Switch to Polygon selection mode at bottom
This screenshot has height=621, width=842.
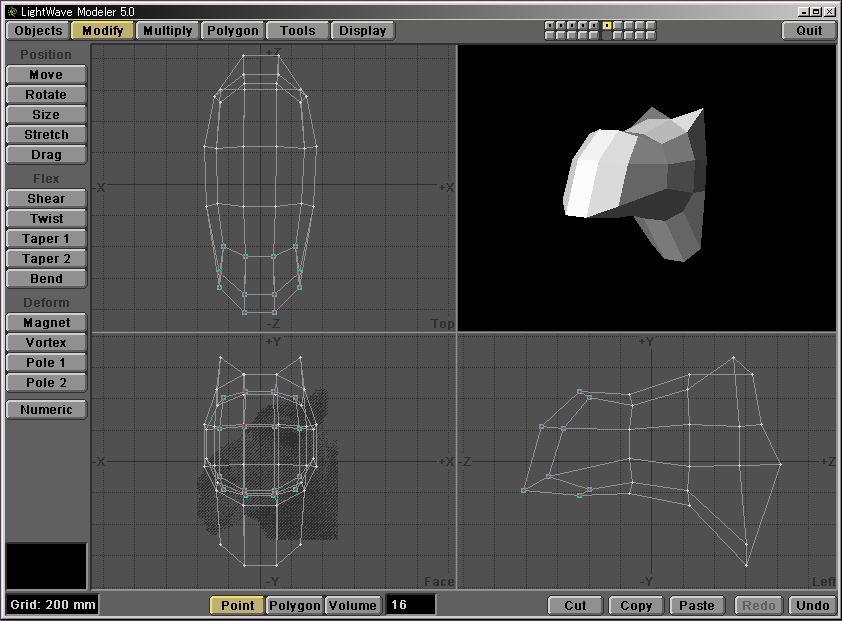pyautogui.click(x=295, y=605)
